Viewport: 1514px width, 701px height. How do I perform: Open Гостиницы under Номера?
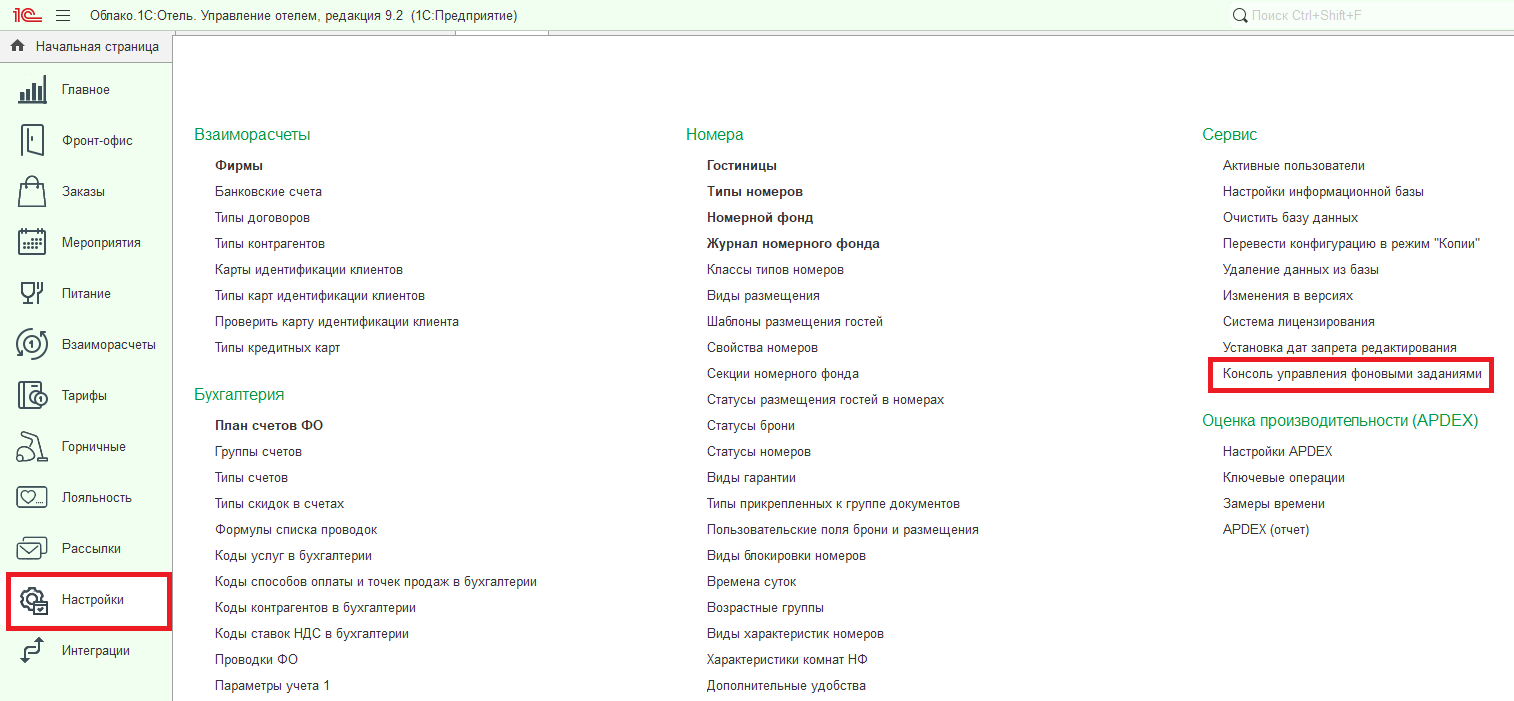coord(742,165)
